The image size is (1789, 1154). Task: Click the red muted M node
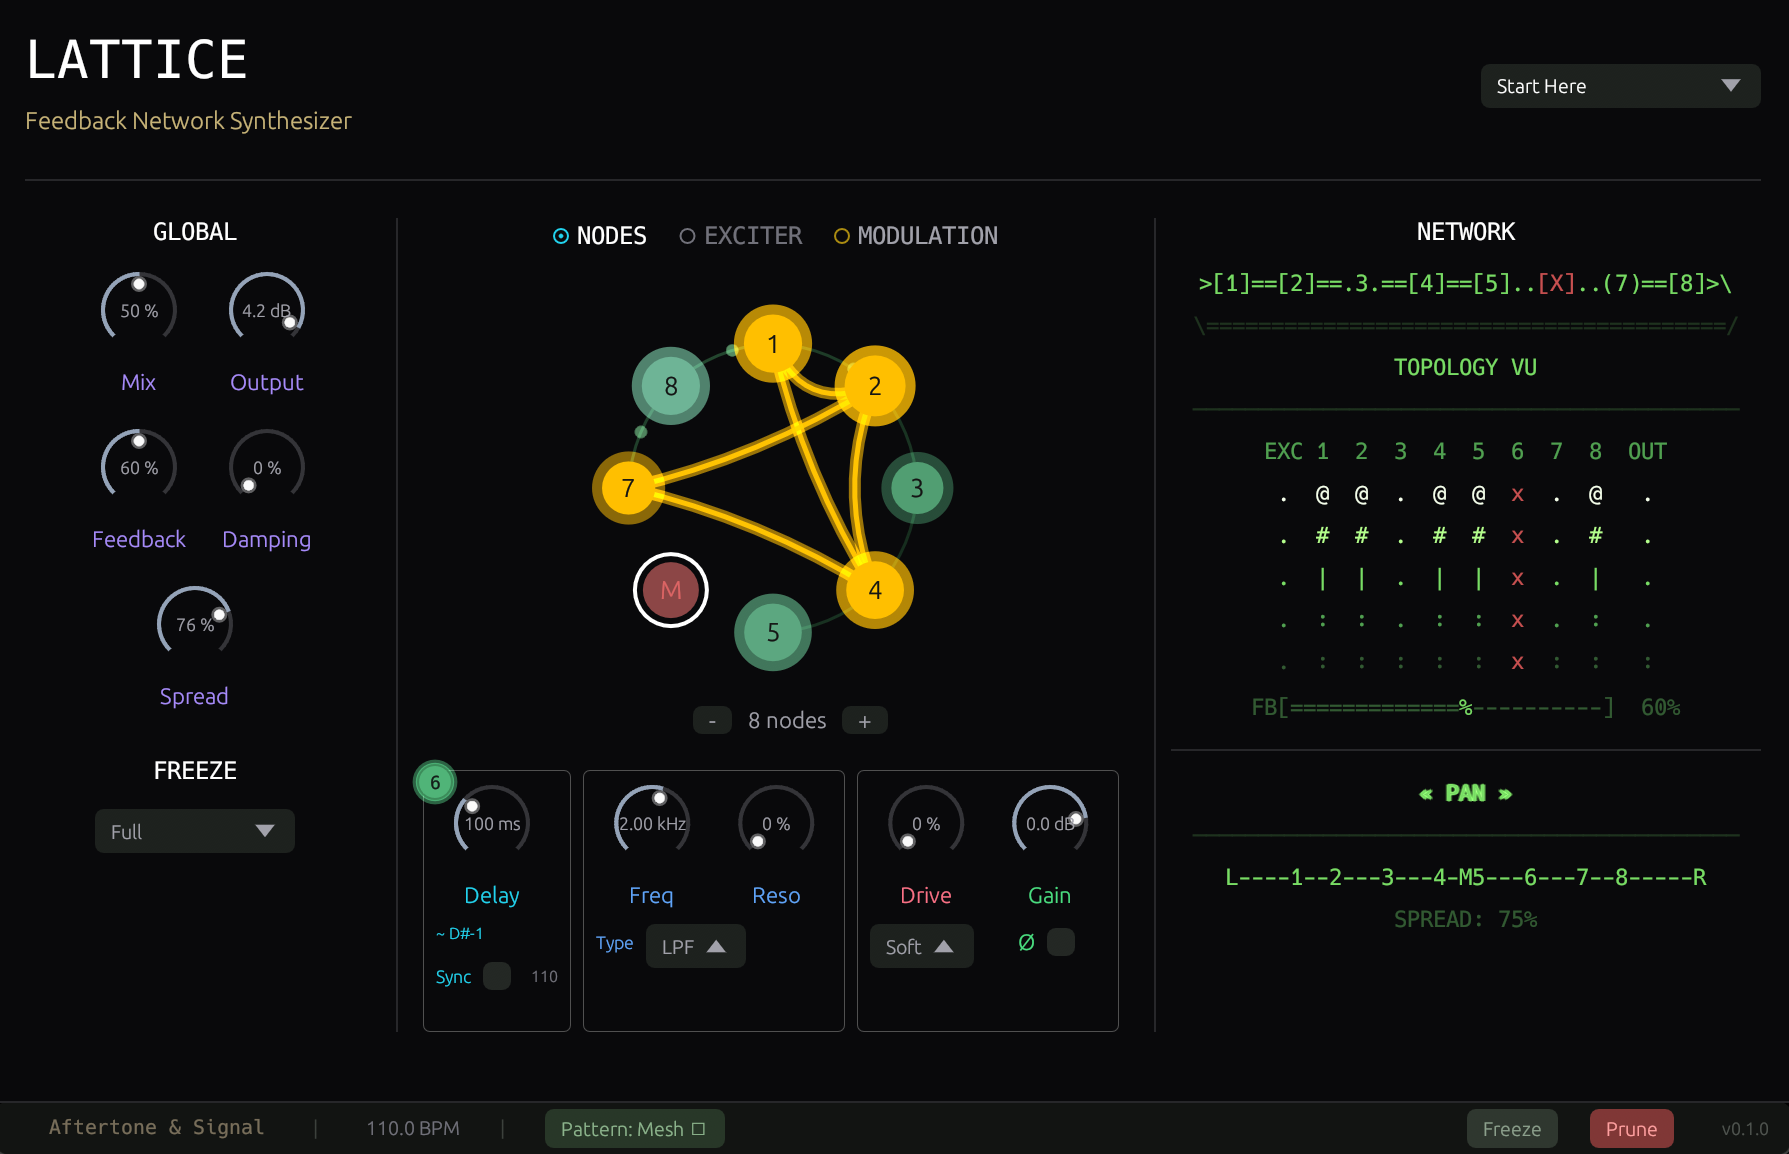[670, 590]
